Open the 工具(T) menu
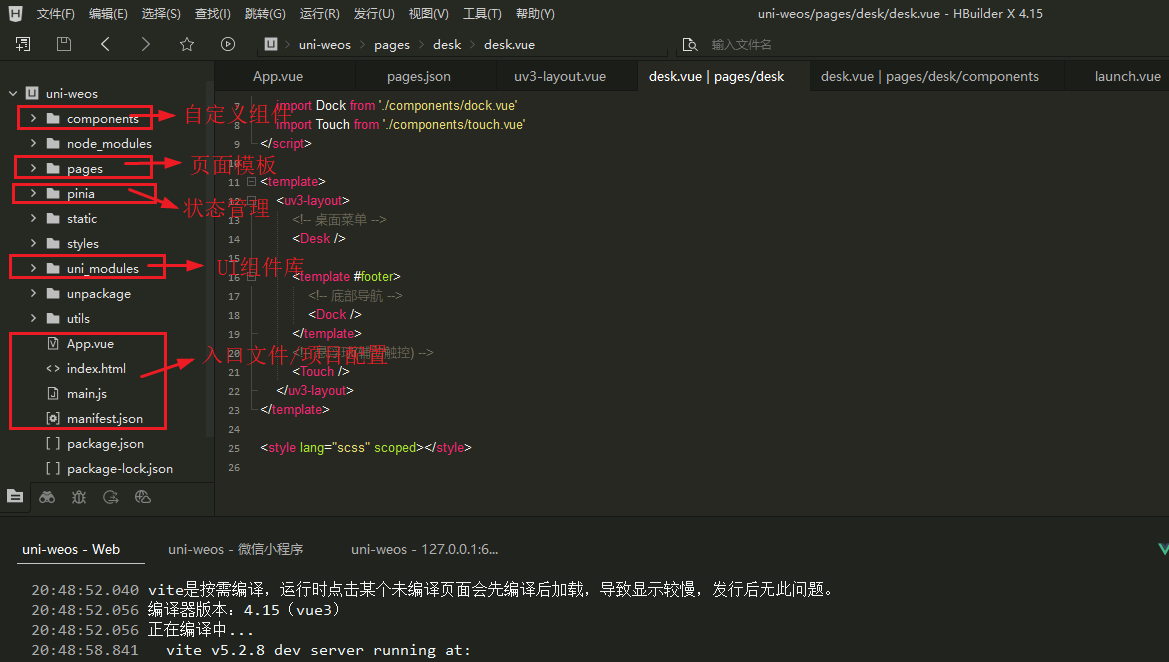This screenshot has width=1169, height=662. click(482, 13)
